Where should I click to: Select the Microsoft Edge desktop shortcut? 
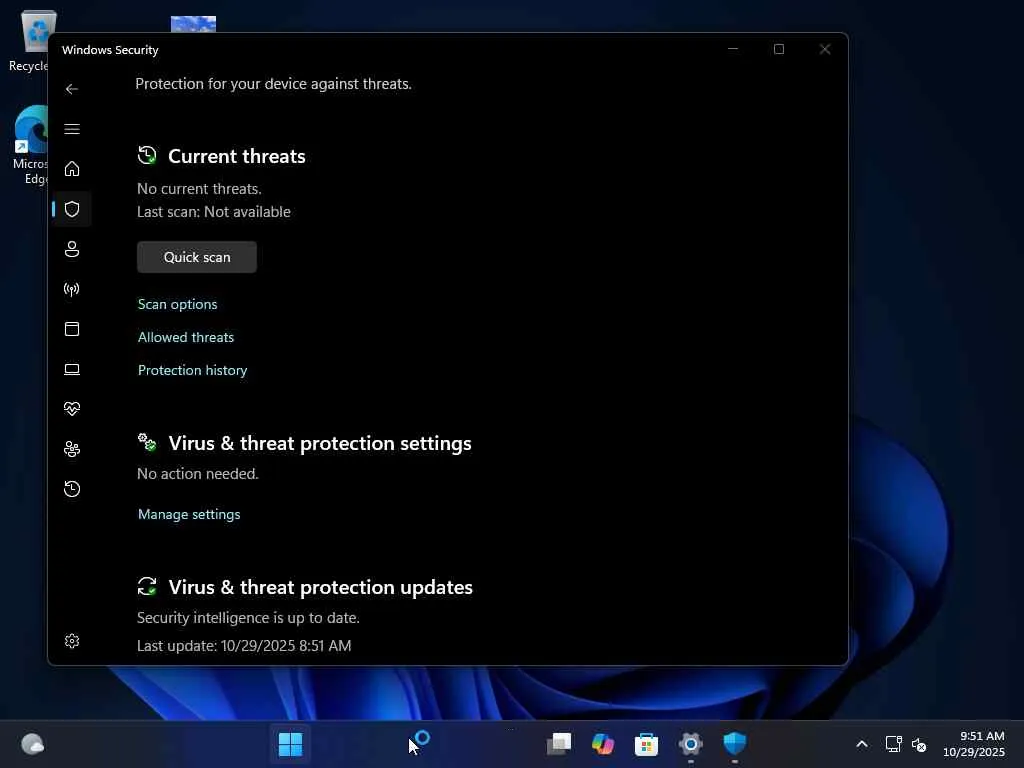[x=29, y=145]
